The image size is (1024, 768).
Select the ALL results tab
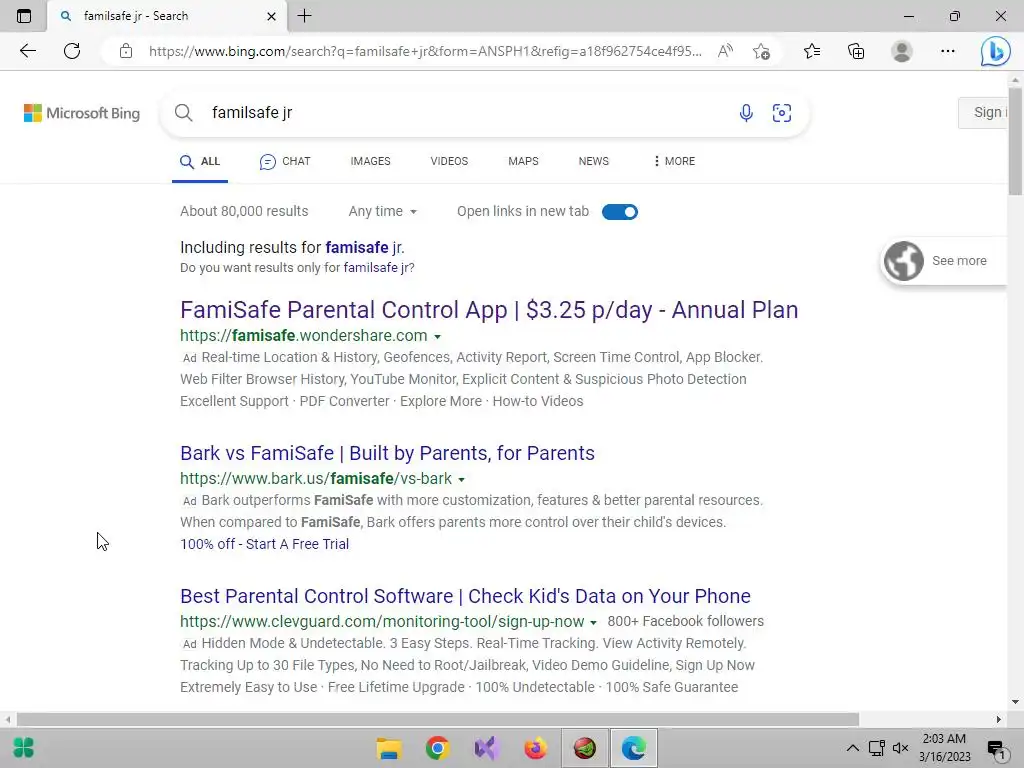200,161
